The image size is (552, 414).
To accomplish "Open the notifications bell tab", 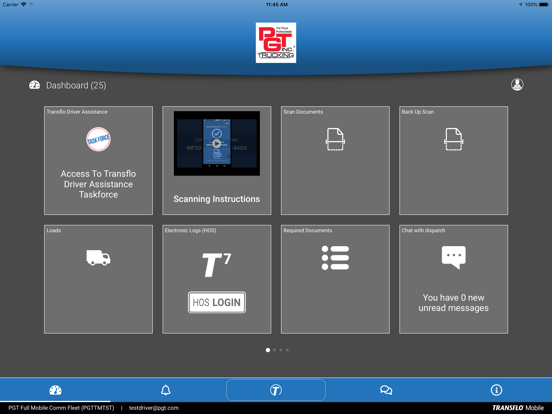I will (x=165, y=390).
